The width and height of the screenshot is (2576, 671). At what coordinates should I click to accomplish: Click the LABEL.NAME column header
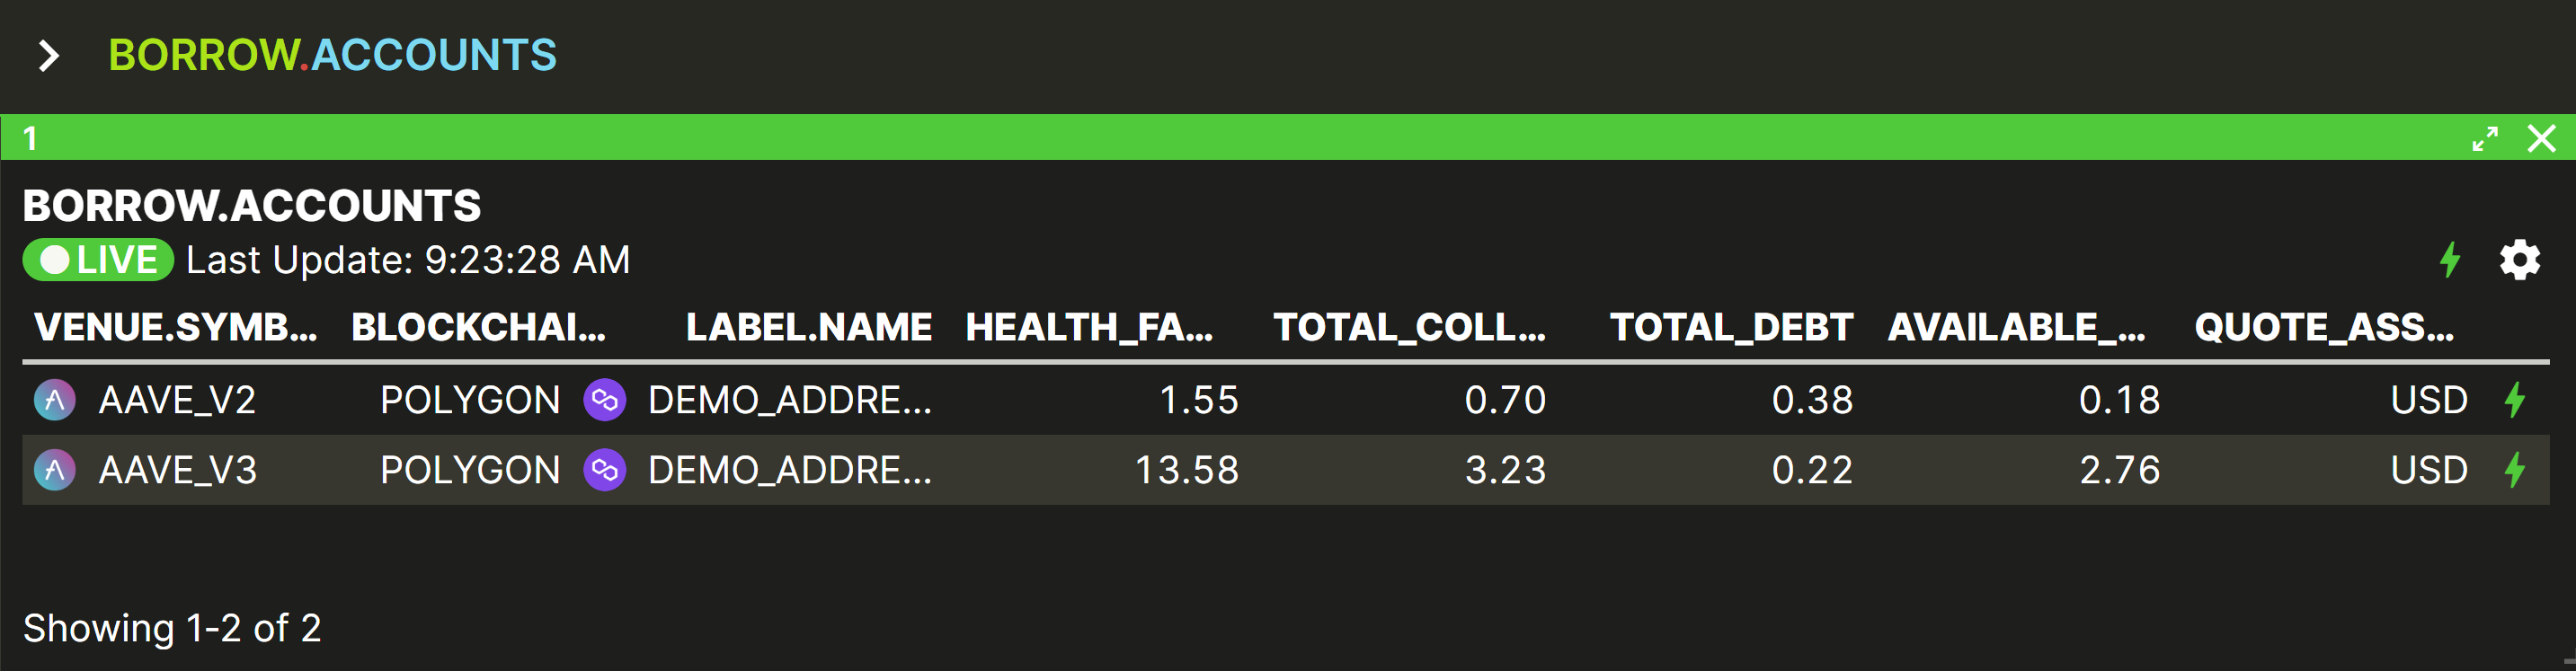coord(808,327)
